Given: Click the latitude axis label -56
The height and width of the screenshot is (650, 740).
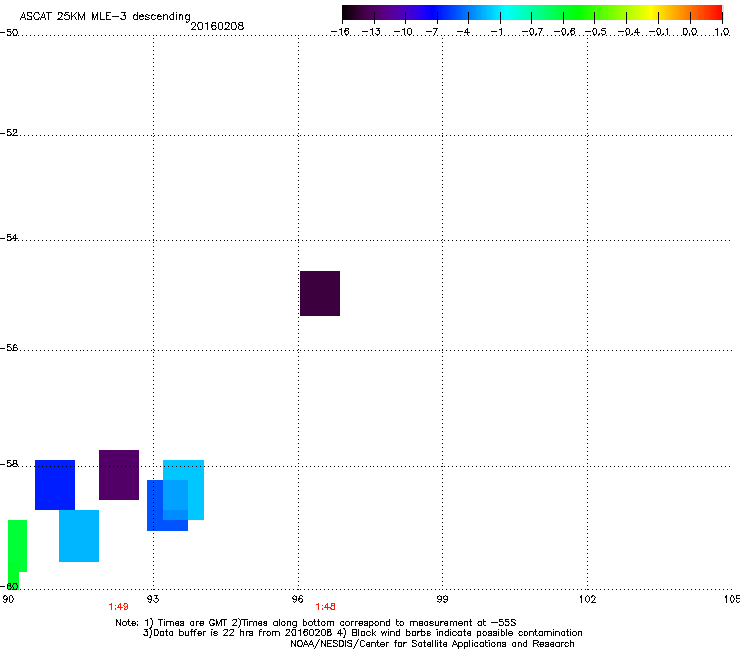Looking at the screenshot, I should (9, 347).
